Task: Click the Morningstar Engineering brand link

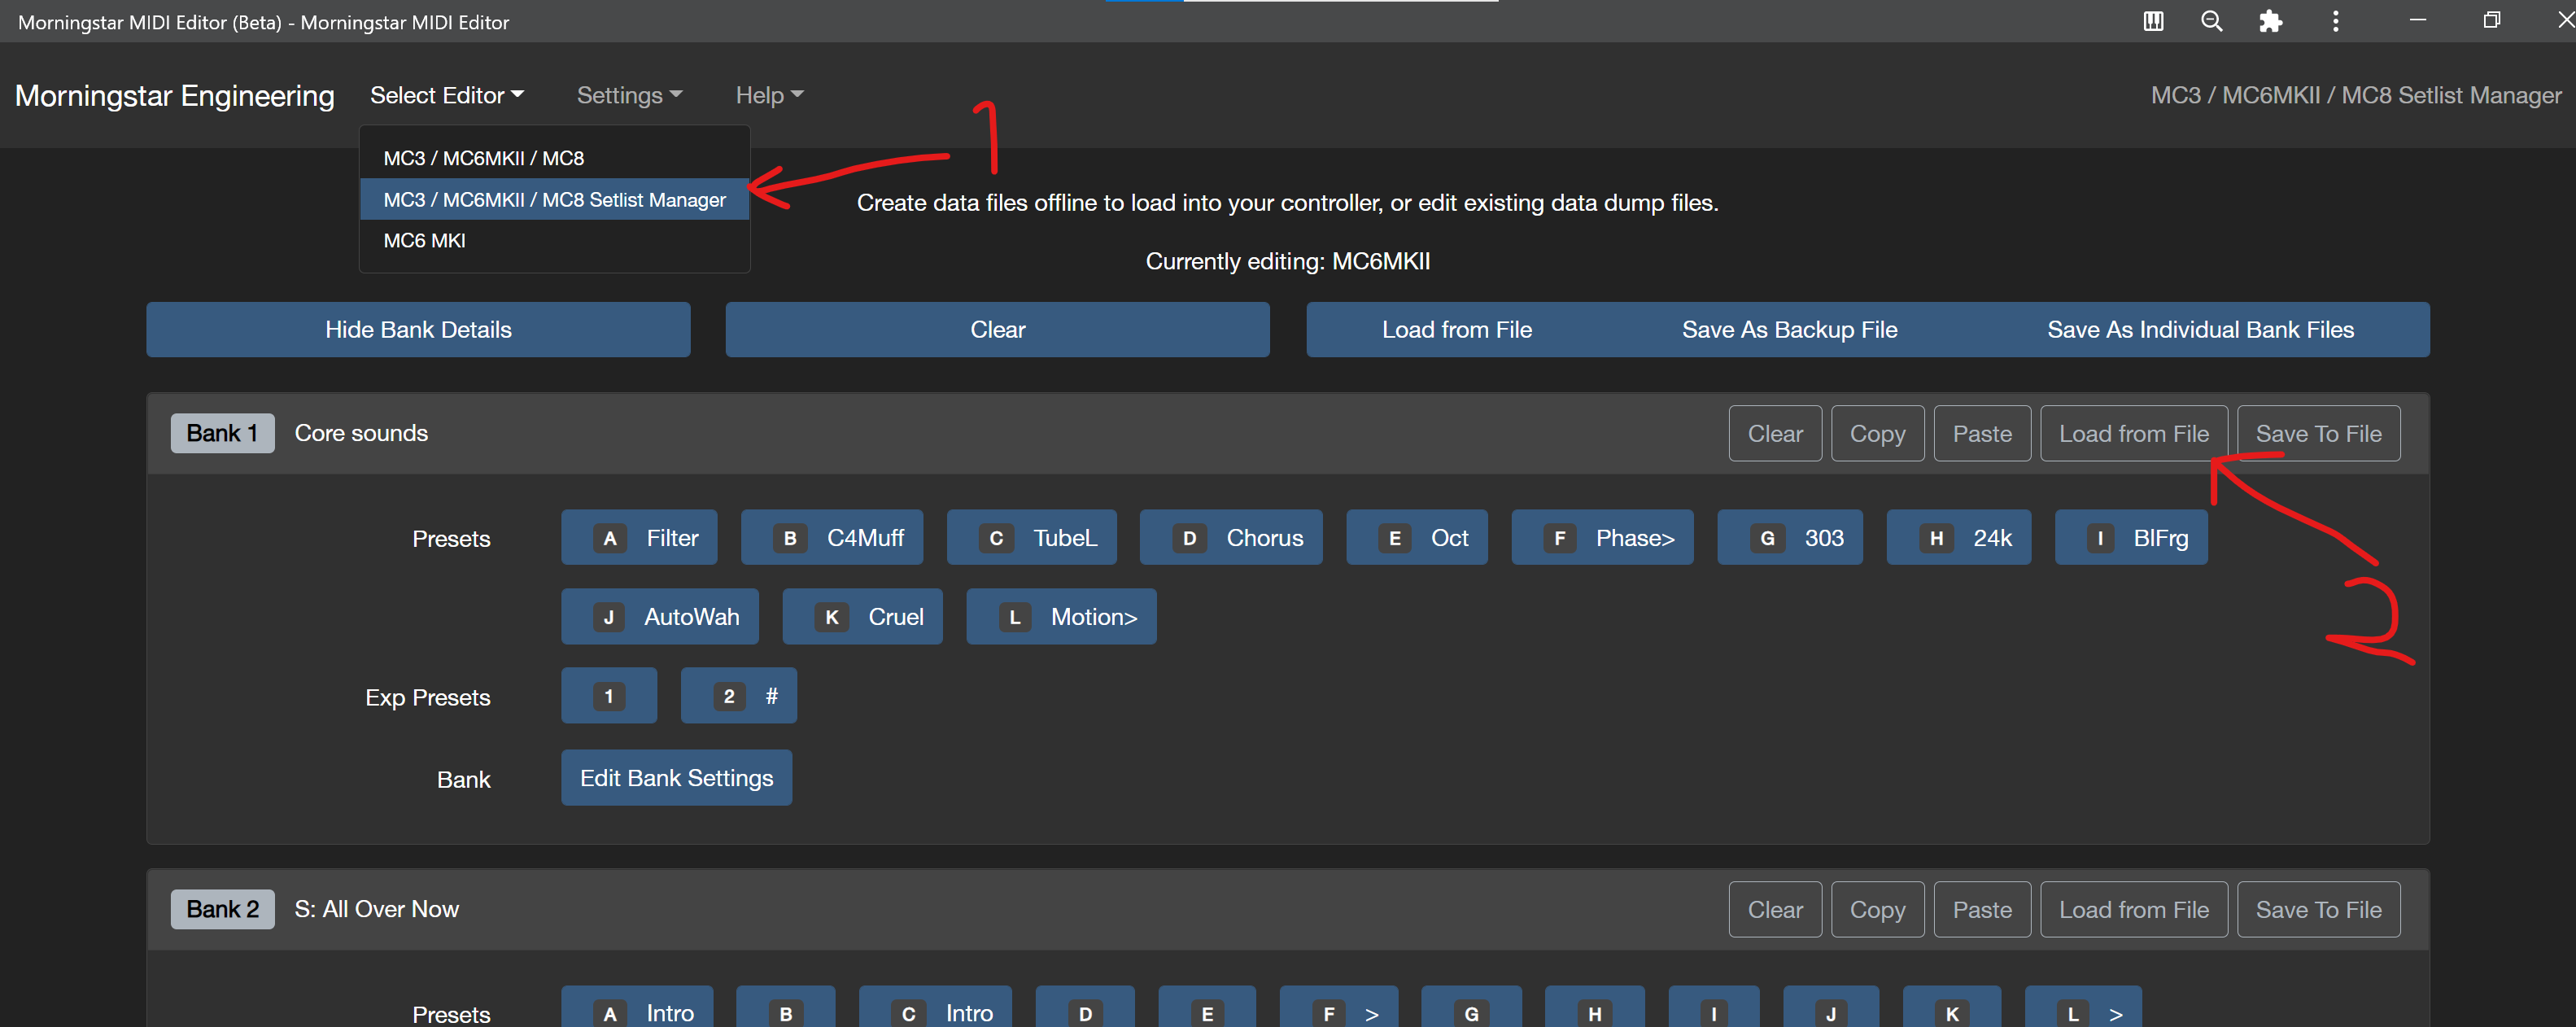Action: tap(175, 95)
